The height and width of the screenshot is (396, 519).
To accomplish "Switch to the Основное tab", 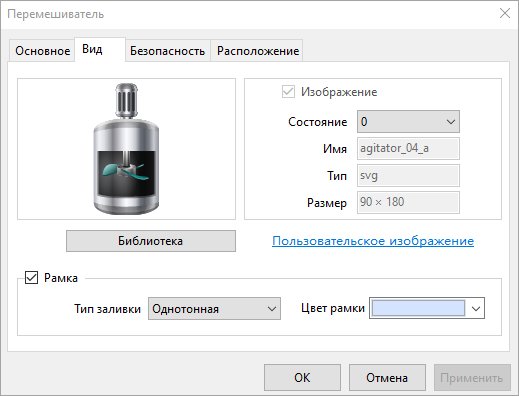I will [42, 51].
